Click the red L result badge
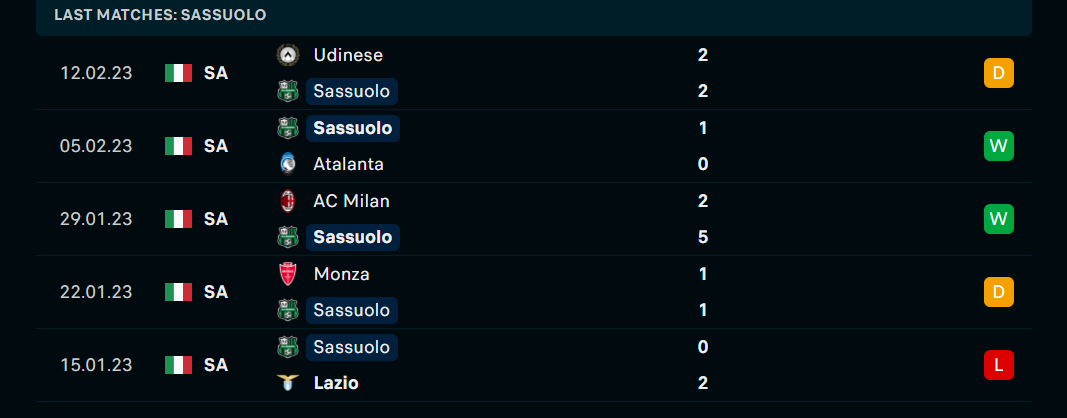This screenshot has width=1067, height=418. pos(998,365)
